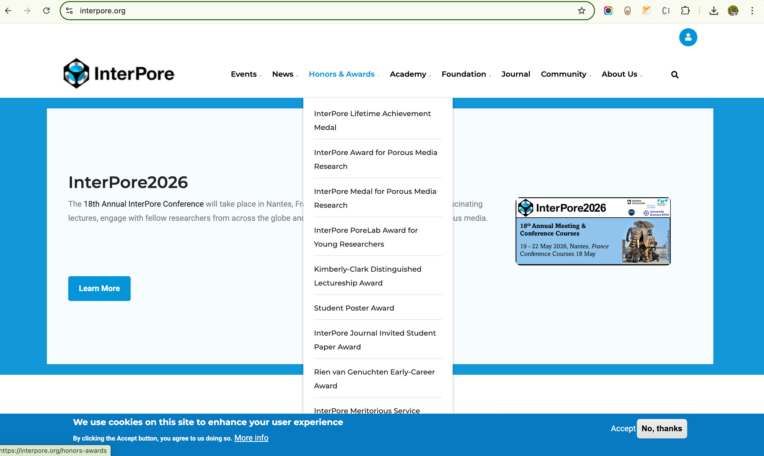This screenshot has height=456, width=764.
Task: Select InterPore Lifetime Achievement Medal
Action: [x=378, y=120]
